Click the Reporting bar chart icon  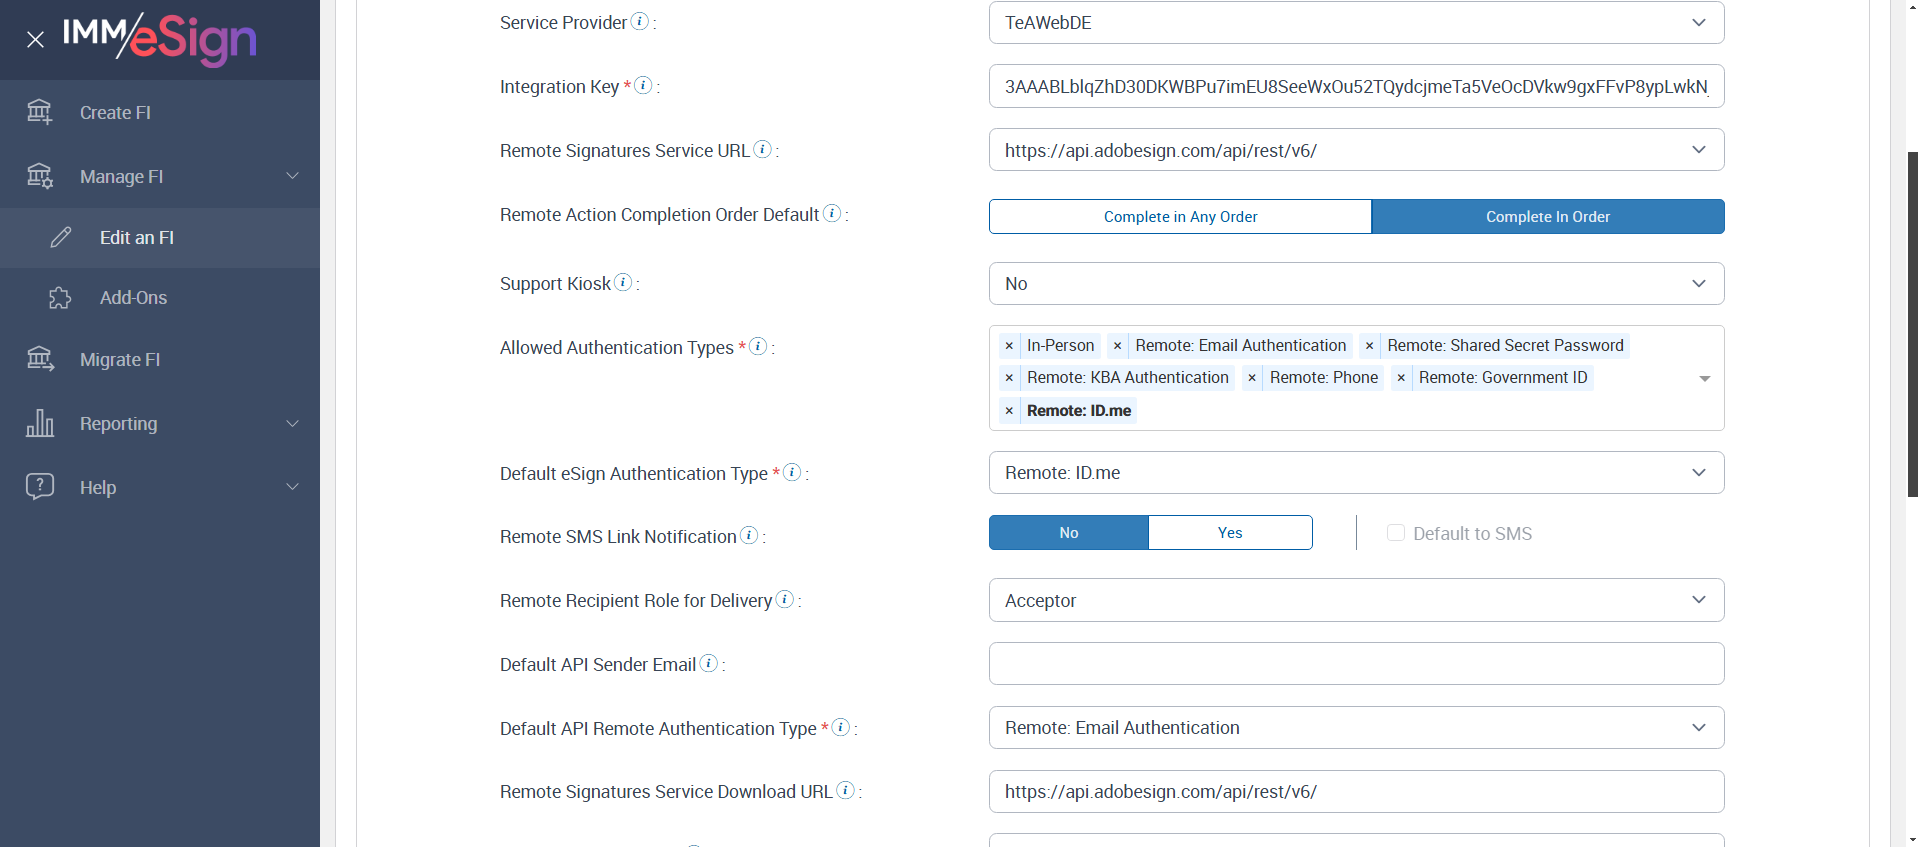pos(40,424)
